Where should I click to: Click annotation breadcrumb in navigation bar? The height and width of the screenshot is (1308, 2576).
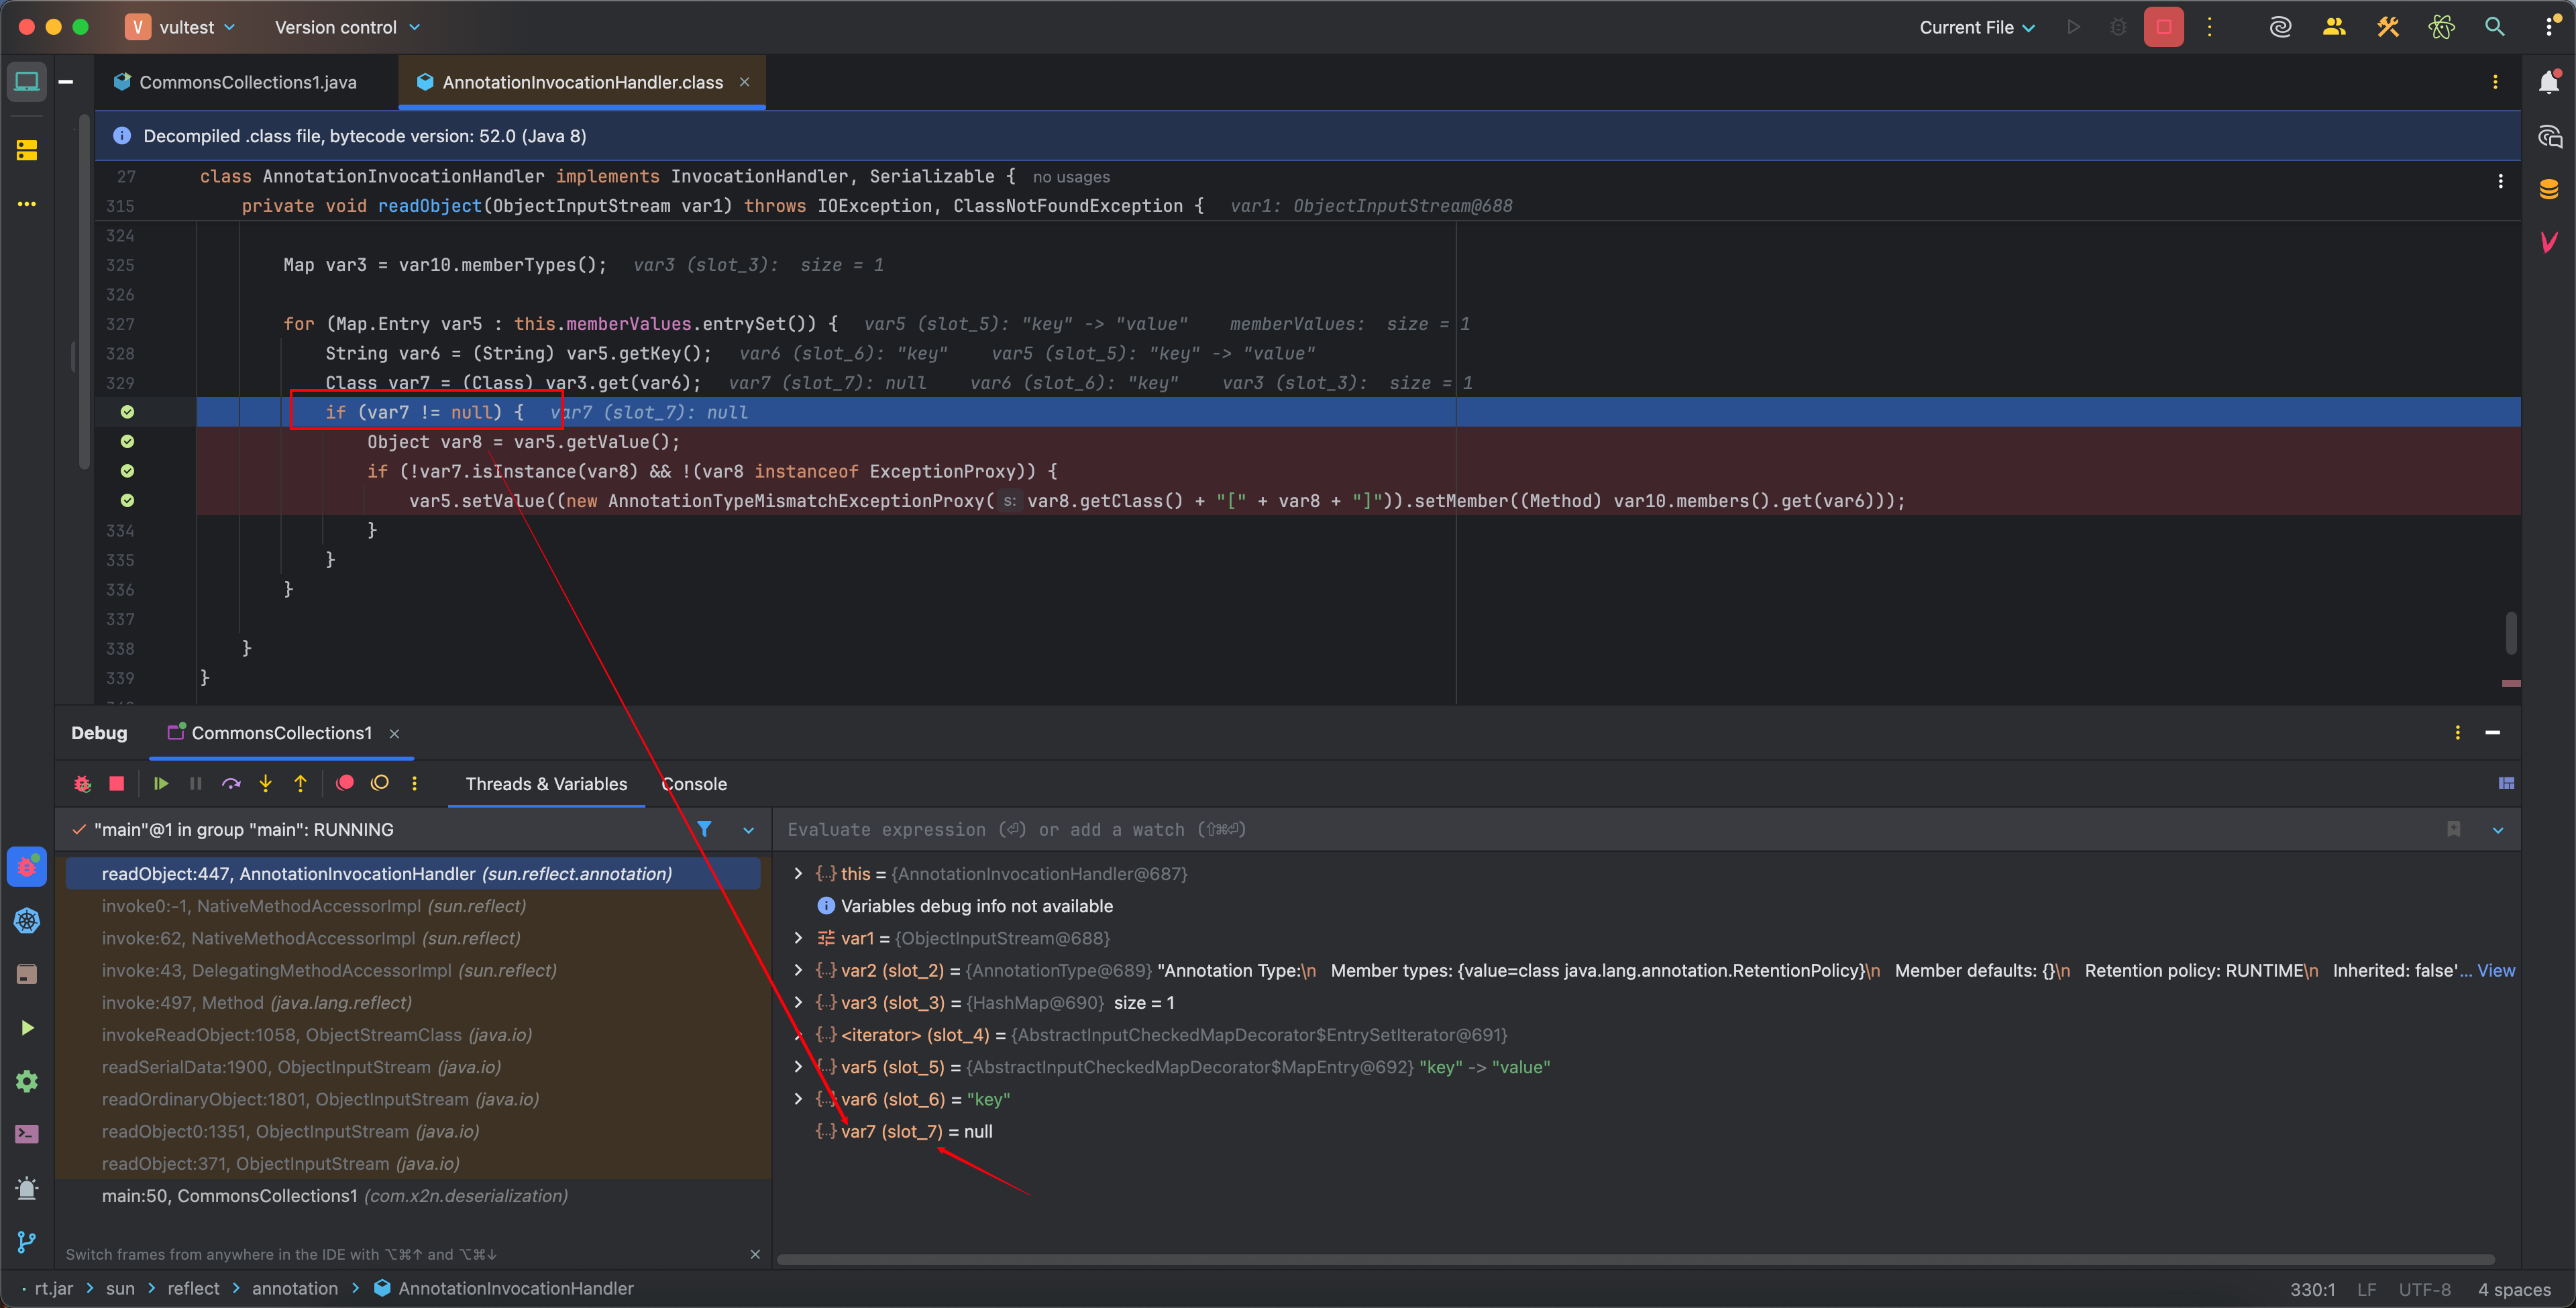click(294, 1288)
